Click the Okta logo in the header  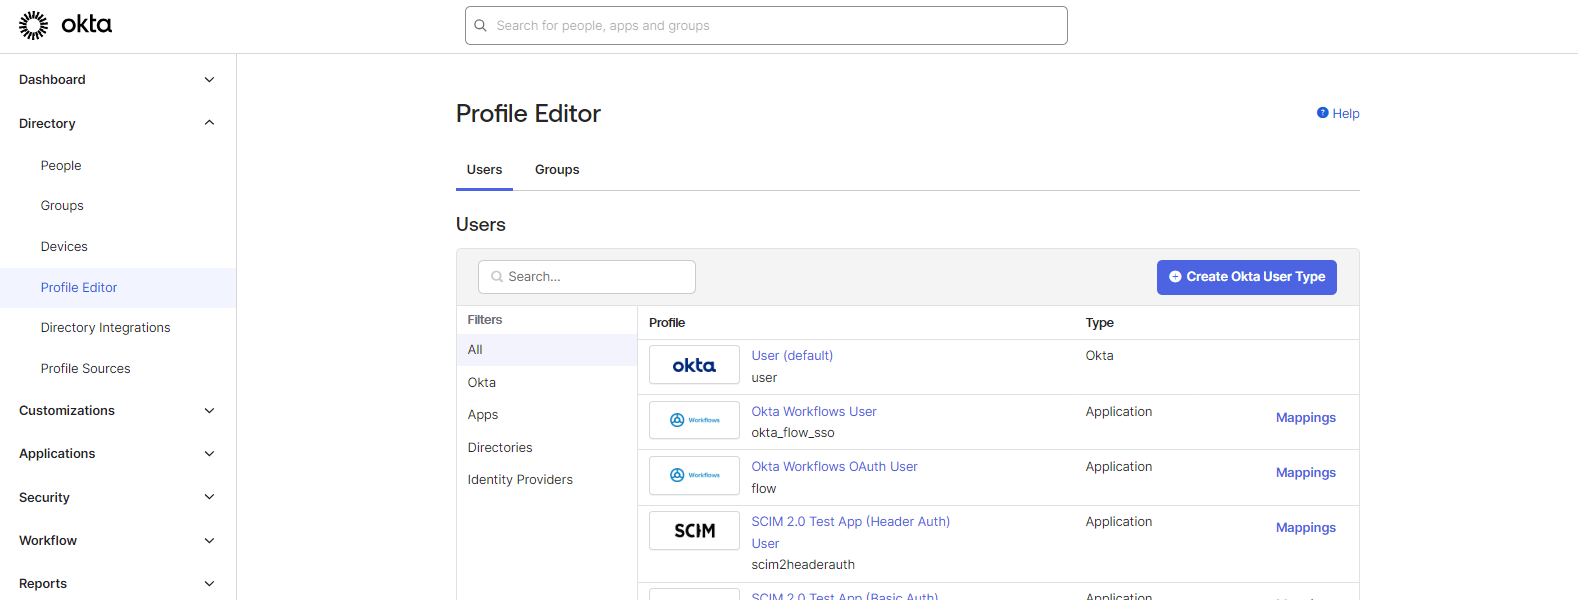[65, 25]
